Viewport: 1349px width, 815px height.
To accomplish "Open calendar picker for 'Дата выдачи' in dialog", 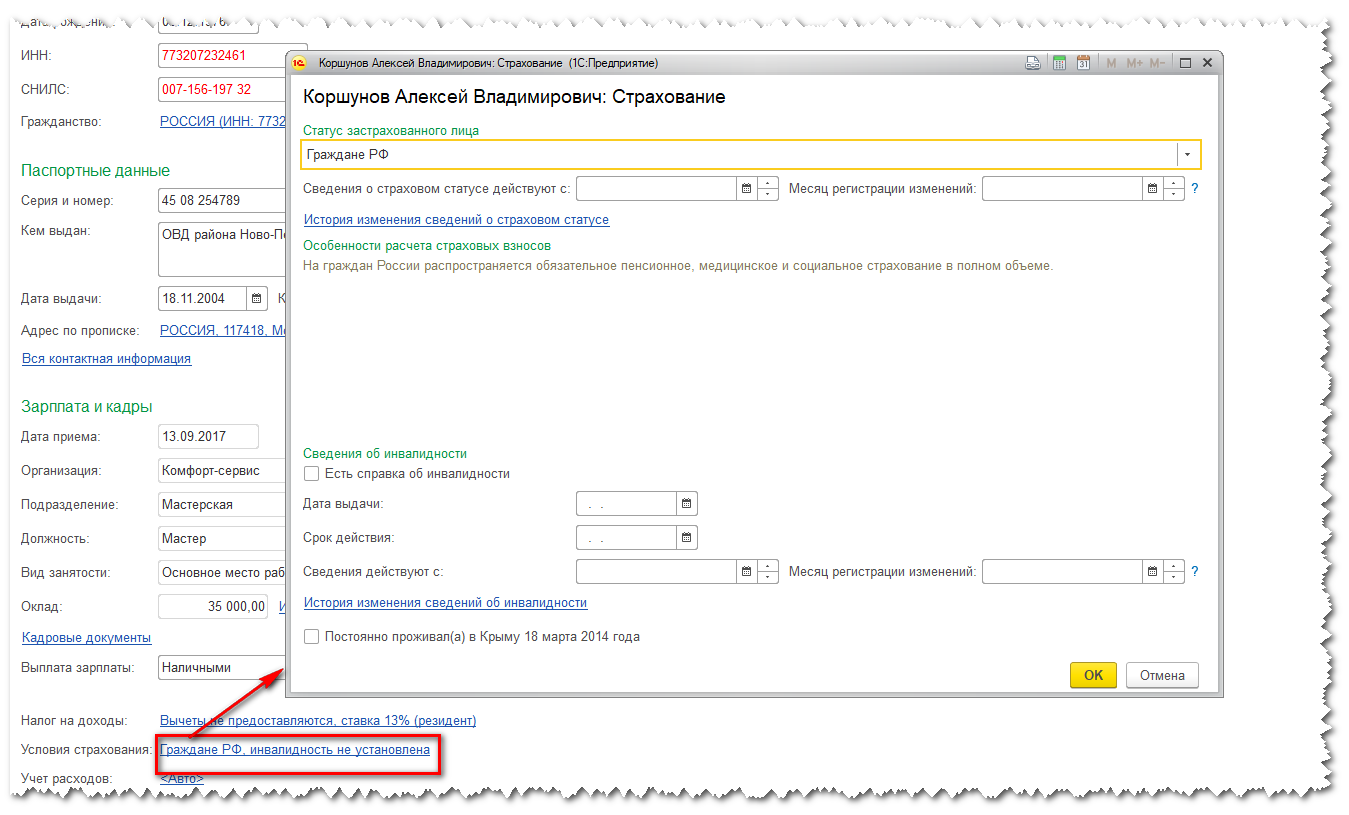I will pos(687,504).
